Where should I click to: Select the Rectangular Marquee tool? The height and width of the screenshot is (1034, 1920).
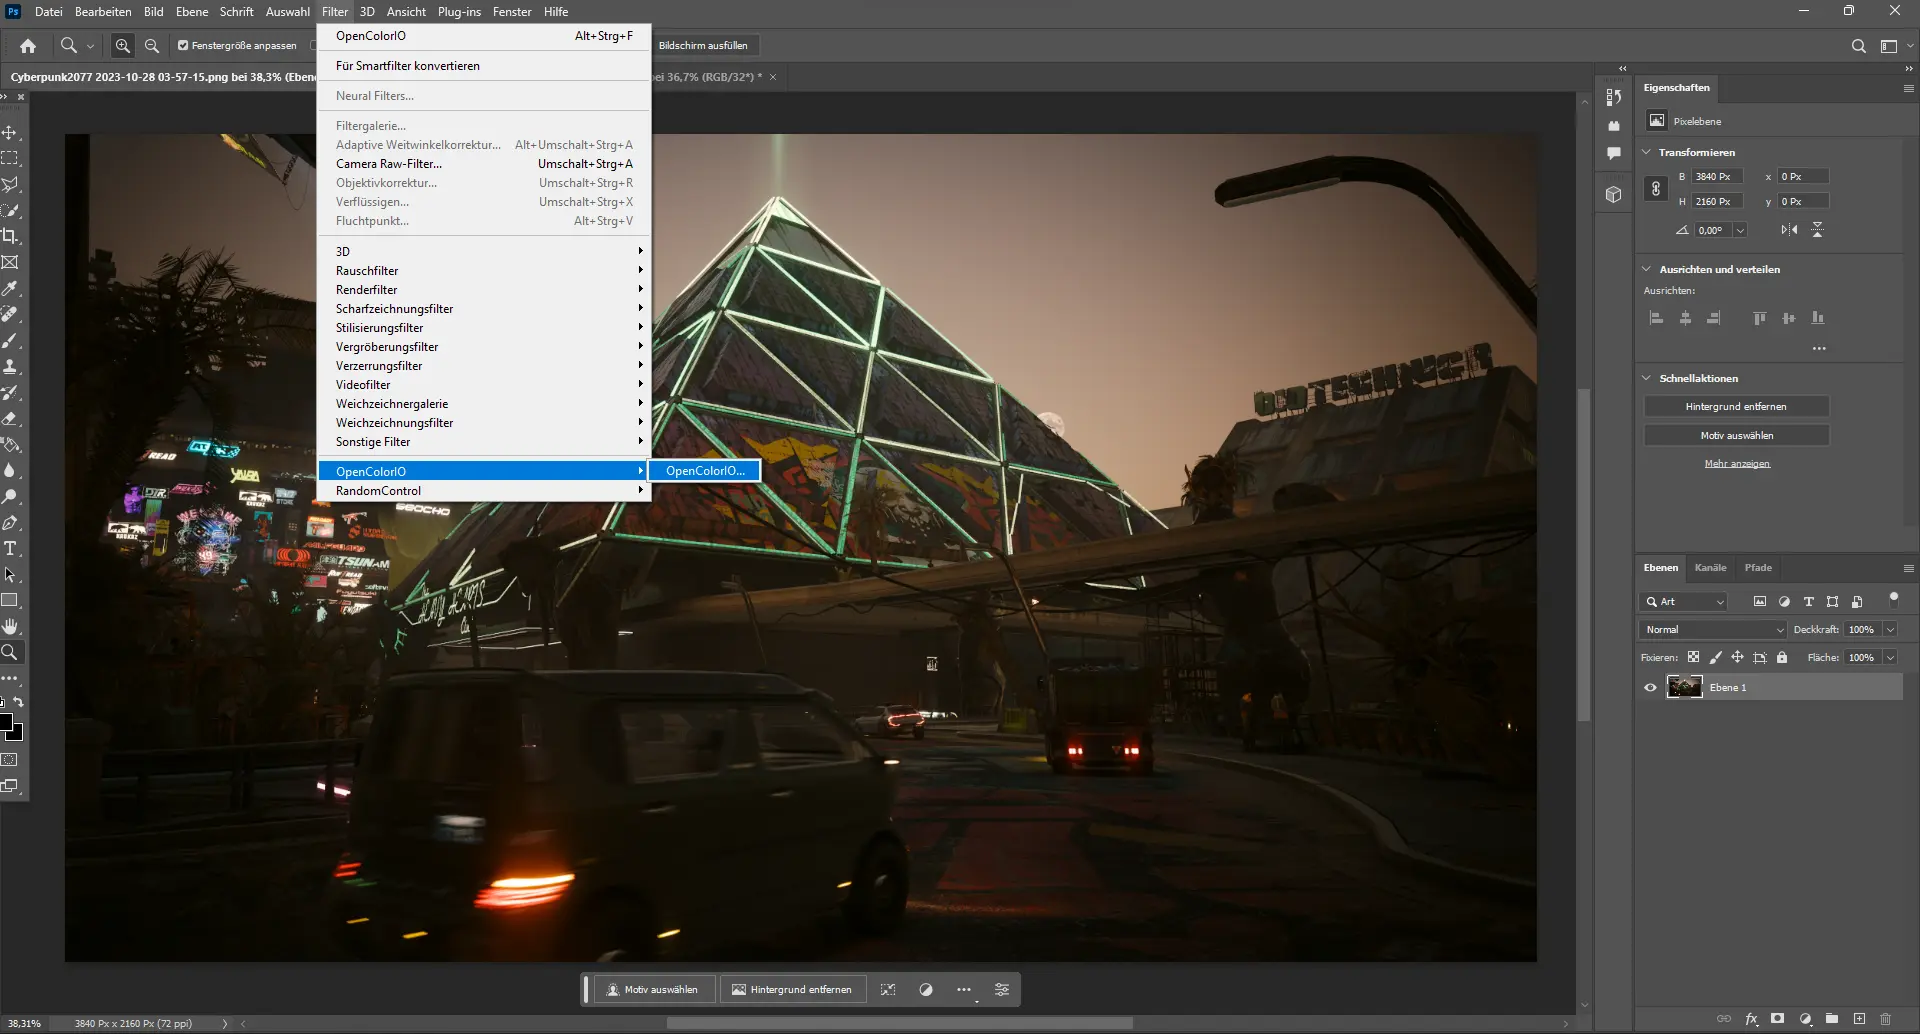coord(10,159)
